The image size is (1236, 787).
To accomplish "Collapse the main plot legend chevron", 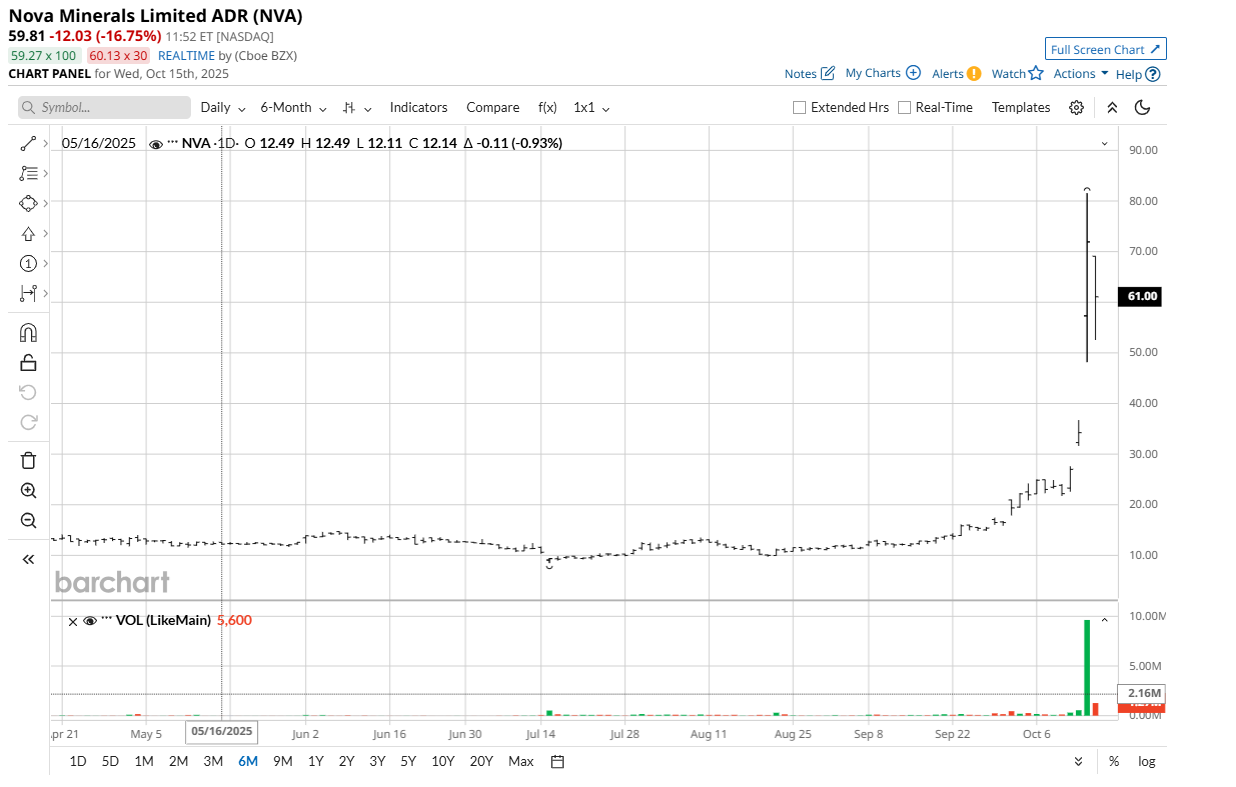I will (x=1105, y=144).
